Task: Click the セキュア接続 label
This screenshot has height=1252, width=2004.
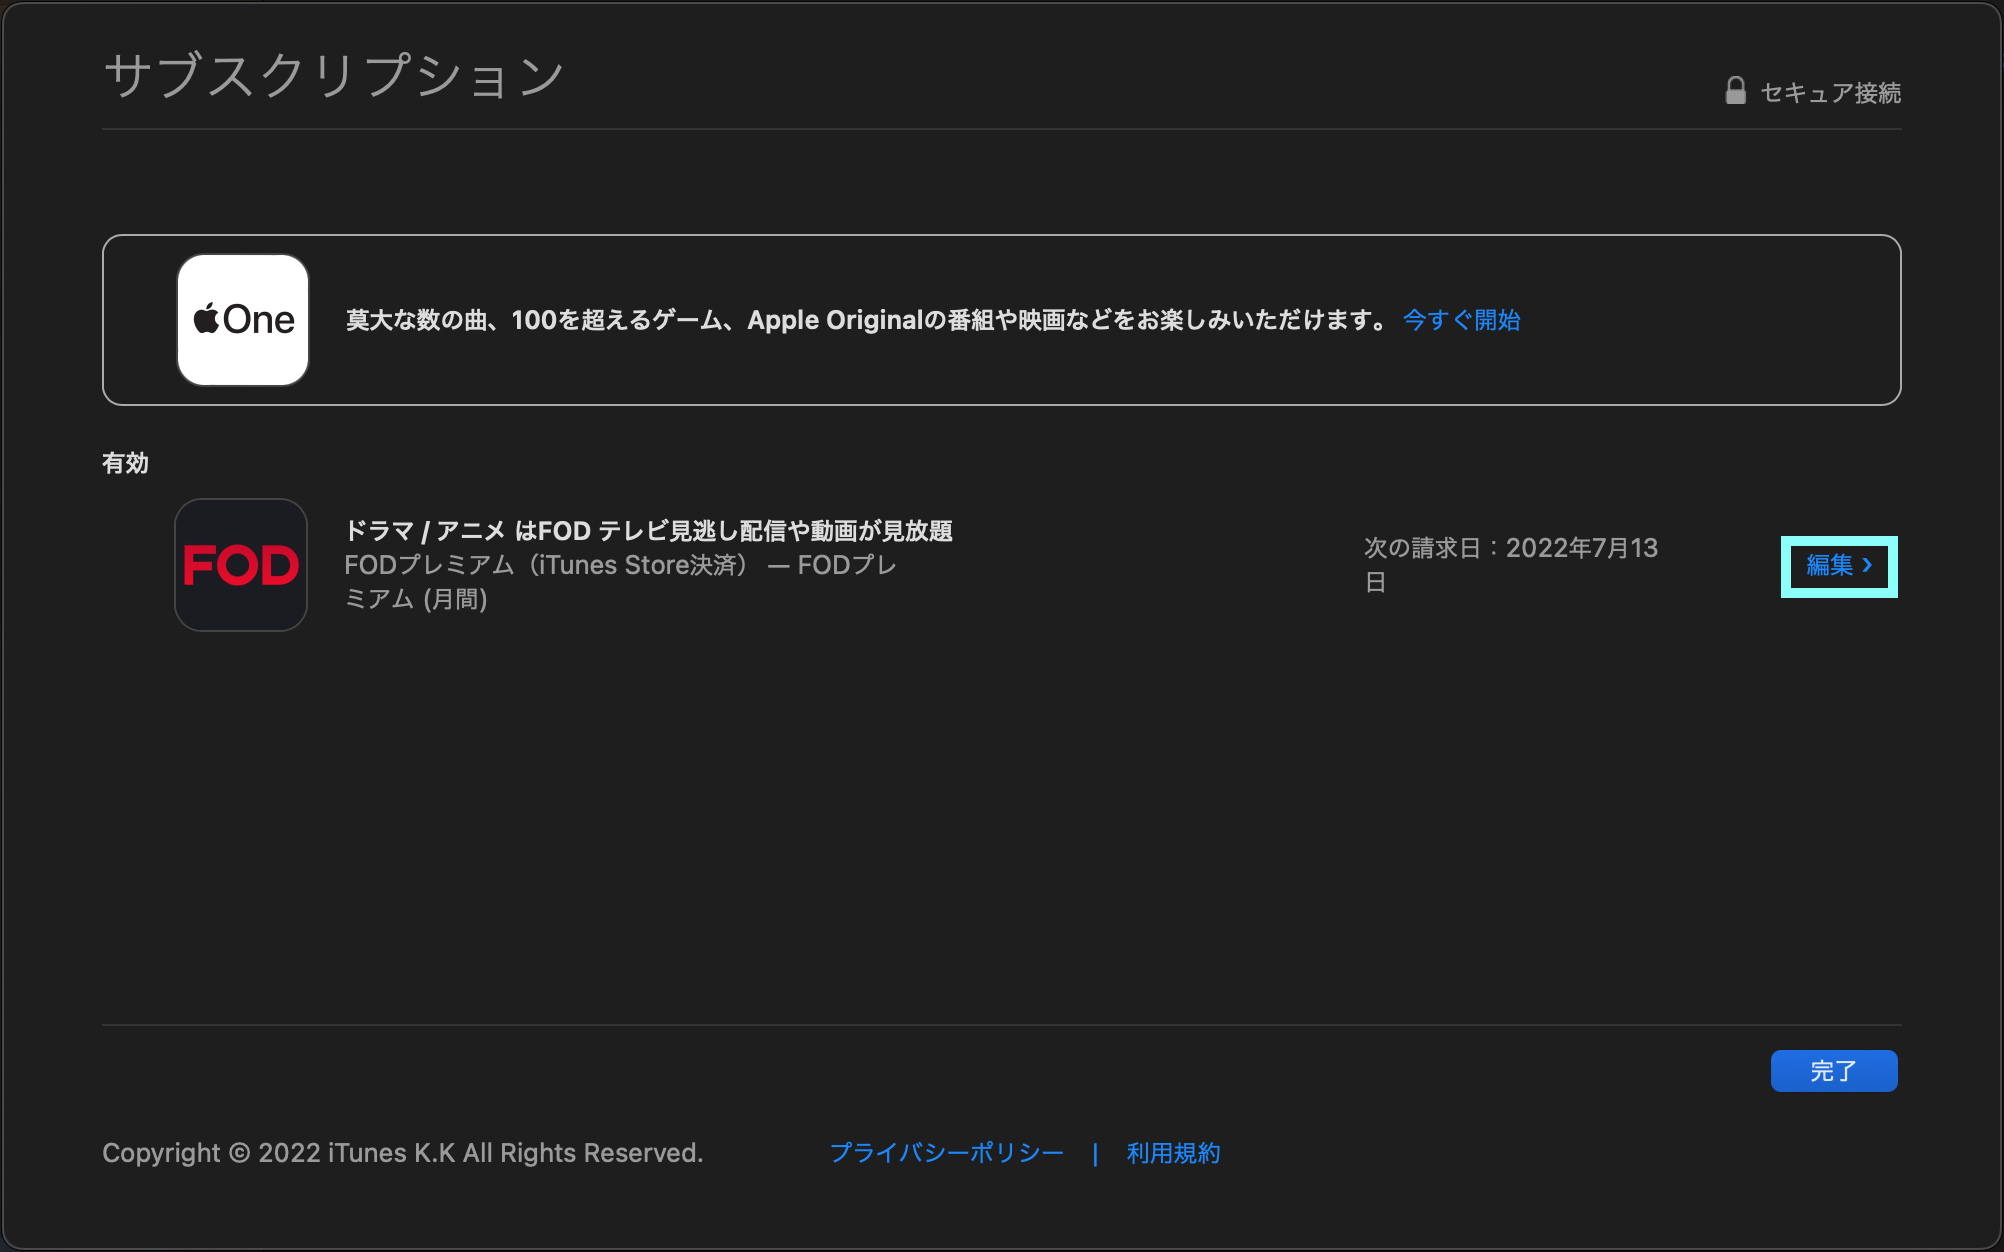Action: pos(1830,93)
